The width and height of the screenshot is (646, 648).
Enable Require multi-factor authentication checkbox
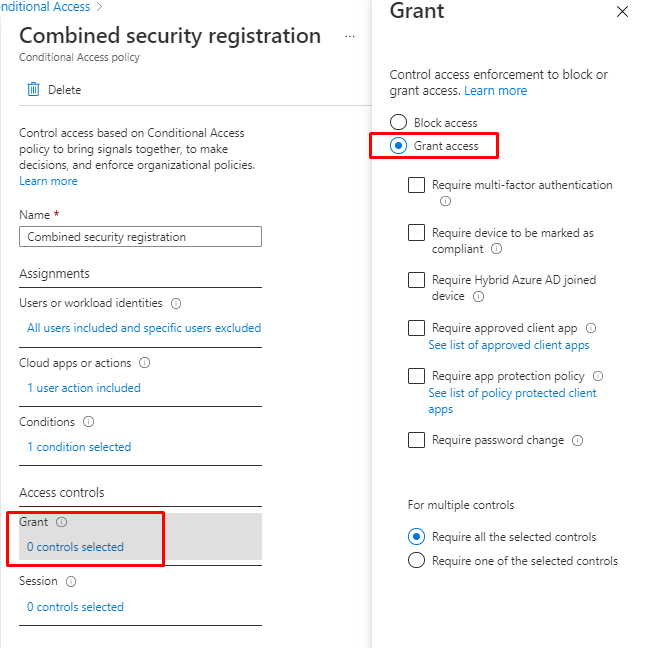[417, 185]
